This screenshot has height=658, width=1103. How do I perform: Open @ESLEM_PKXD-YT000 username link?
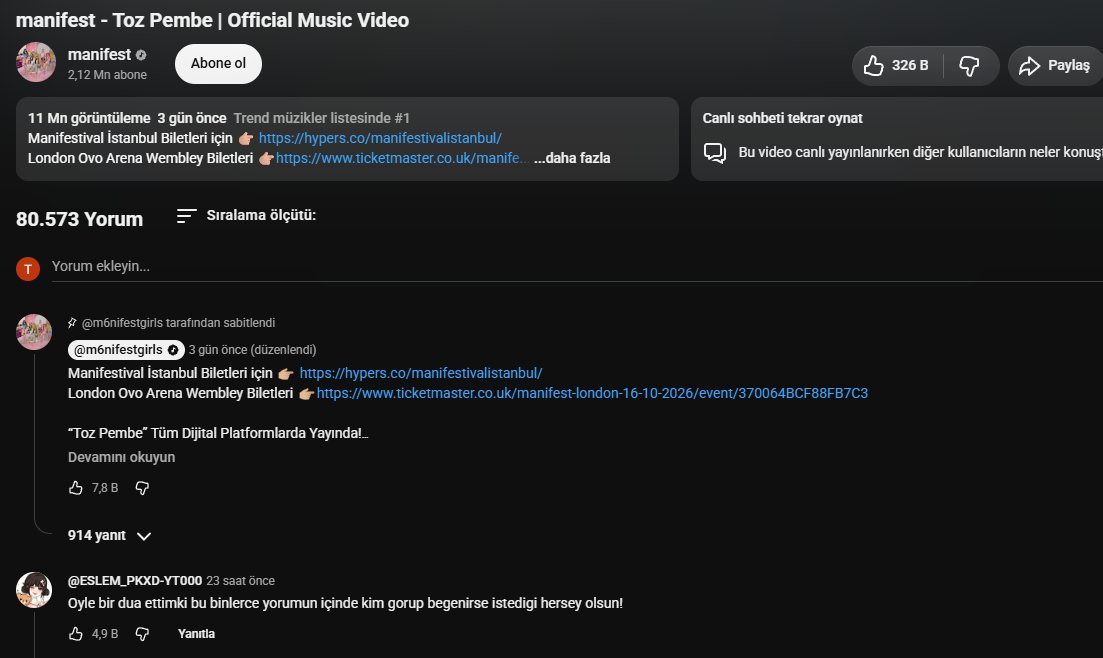pyautogui.click(x=134, y=581)
